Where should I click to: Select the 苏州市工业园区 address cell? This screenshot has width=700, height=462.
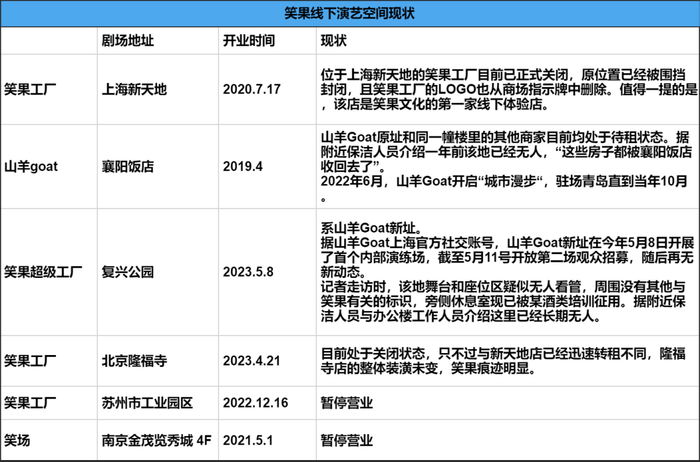[147, 403]
